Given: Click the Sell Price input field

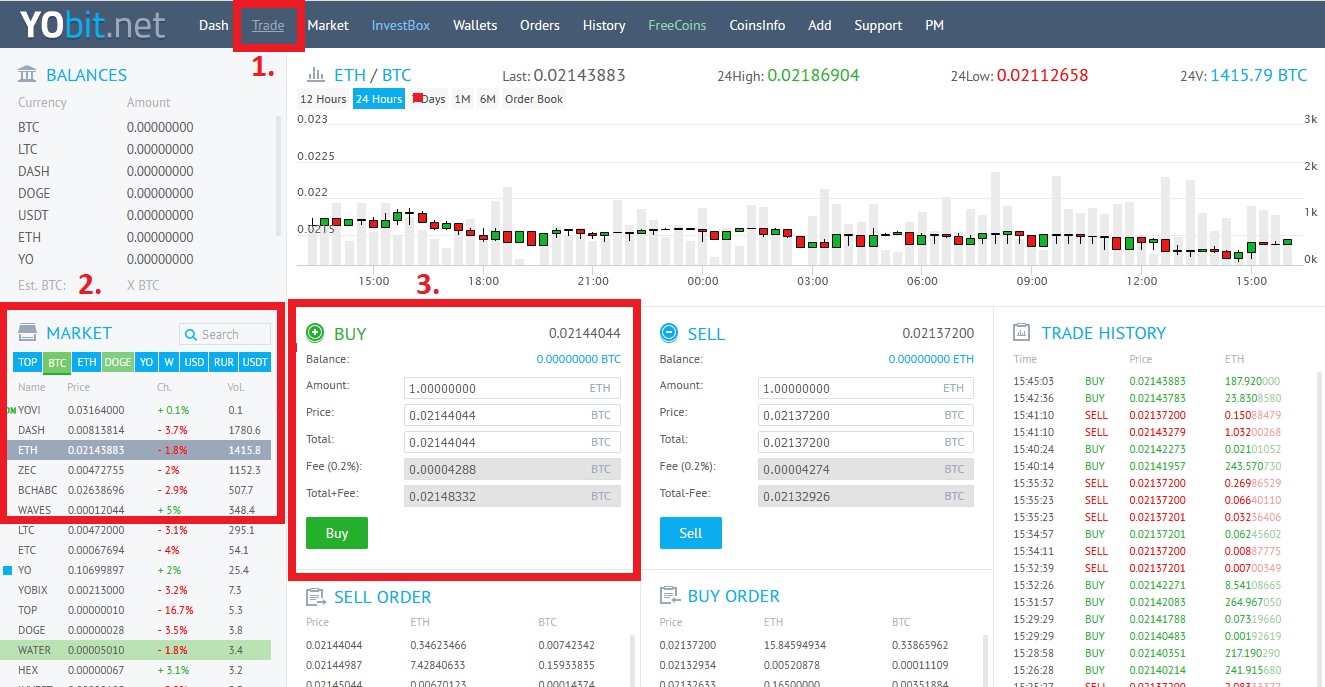Looking at the screenshot, I should (x=866, y=415).
